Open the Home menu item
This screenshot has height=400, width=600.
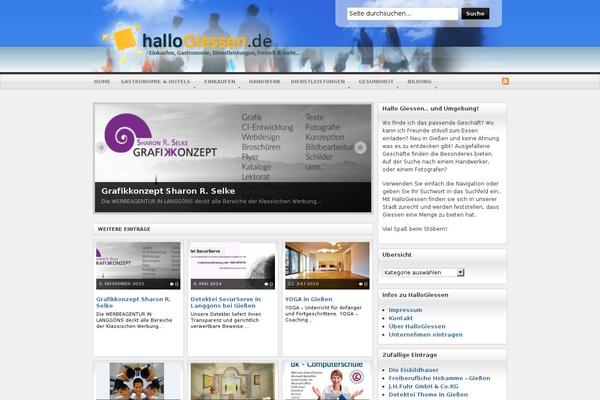click(x=102, y=82)
